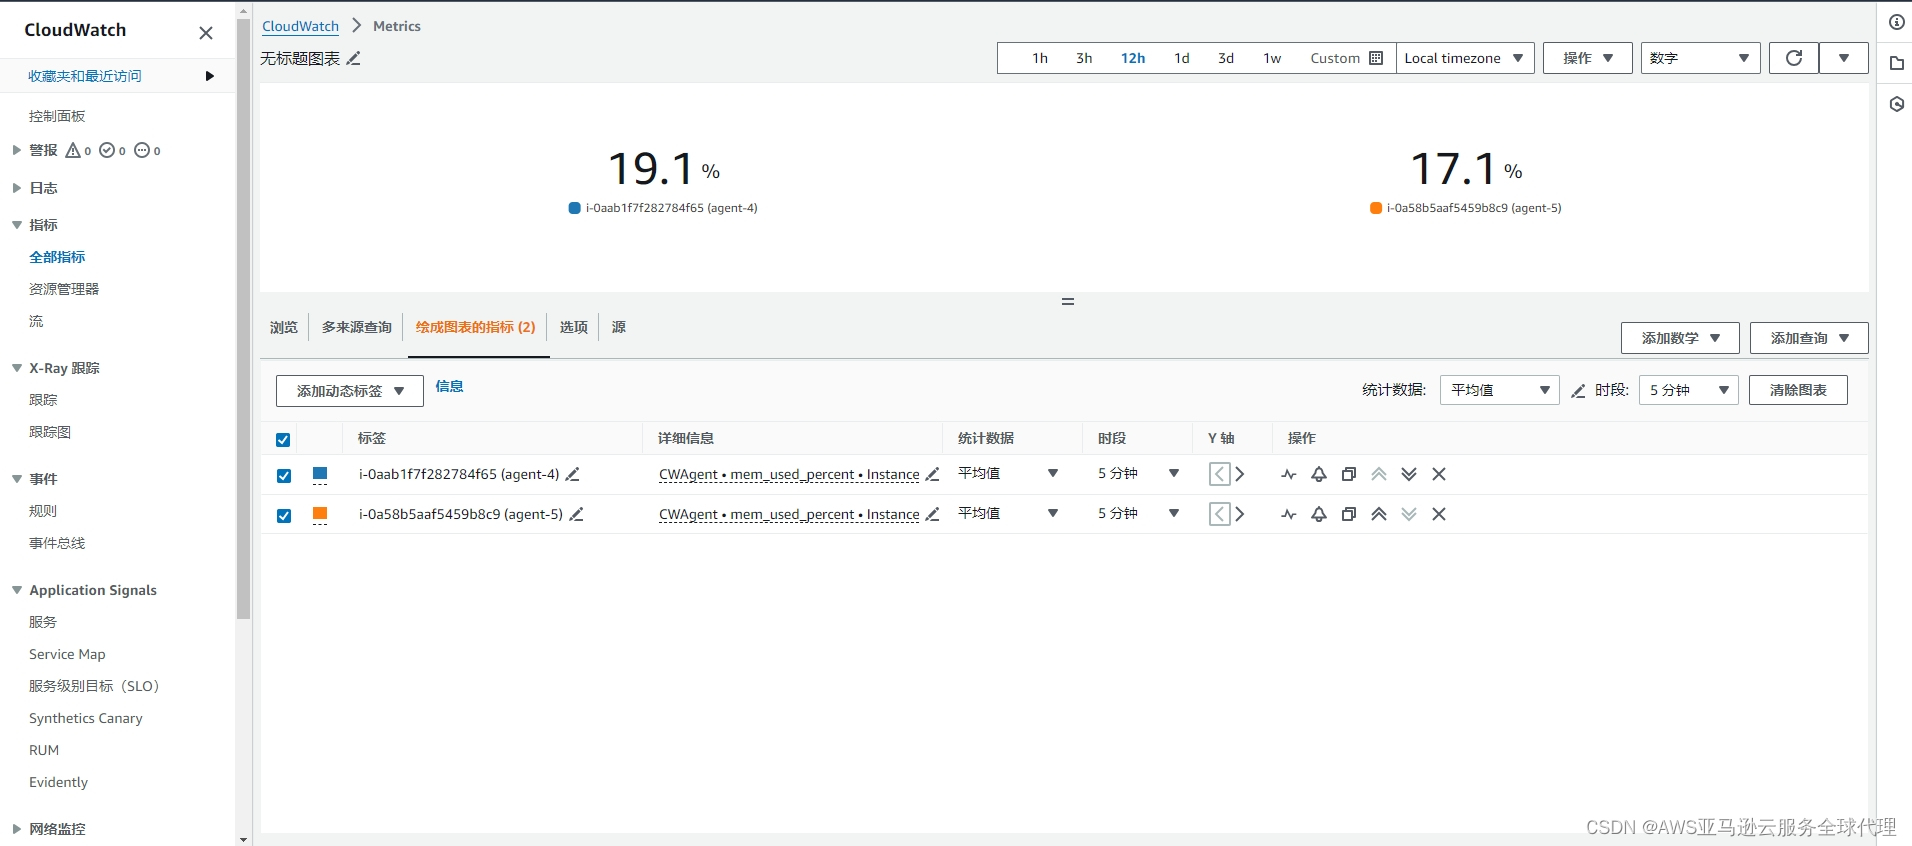
Task: Remove the agent-5 metric row
Action: [x=1439, y=514]
